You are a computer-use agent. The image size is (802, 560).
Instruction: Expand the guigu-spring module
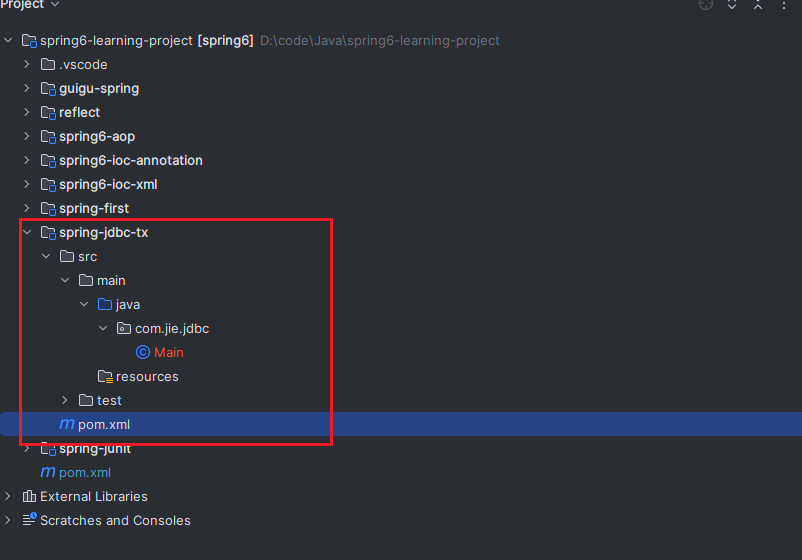(x=27, y=88)
